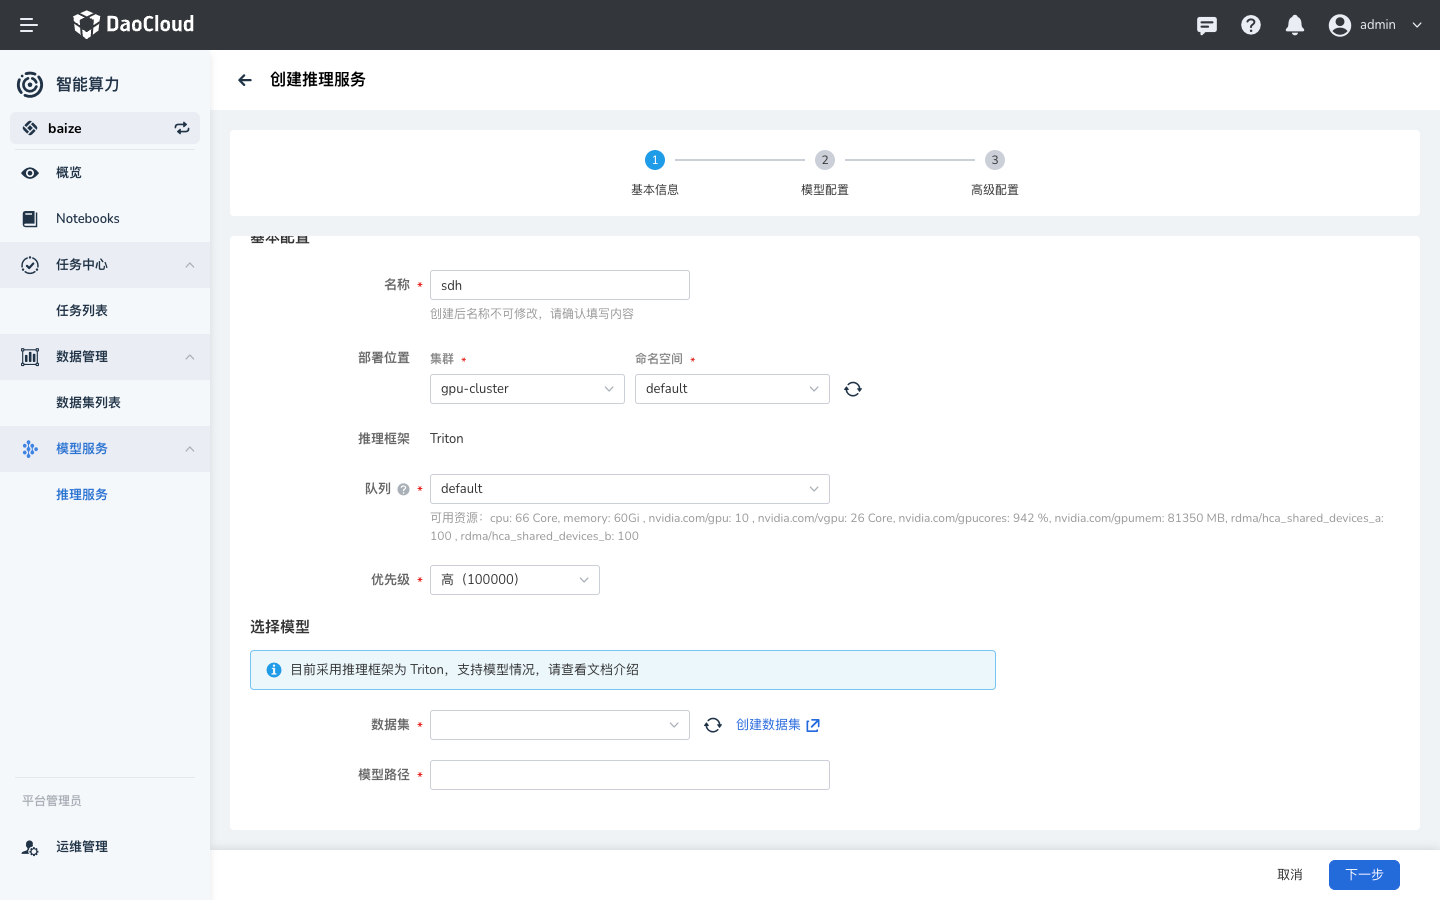Switch workspace using baize swap icon
Viewport: 1440px width, 900px height.
click(182, 128)
